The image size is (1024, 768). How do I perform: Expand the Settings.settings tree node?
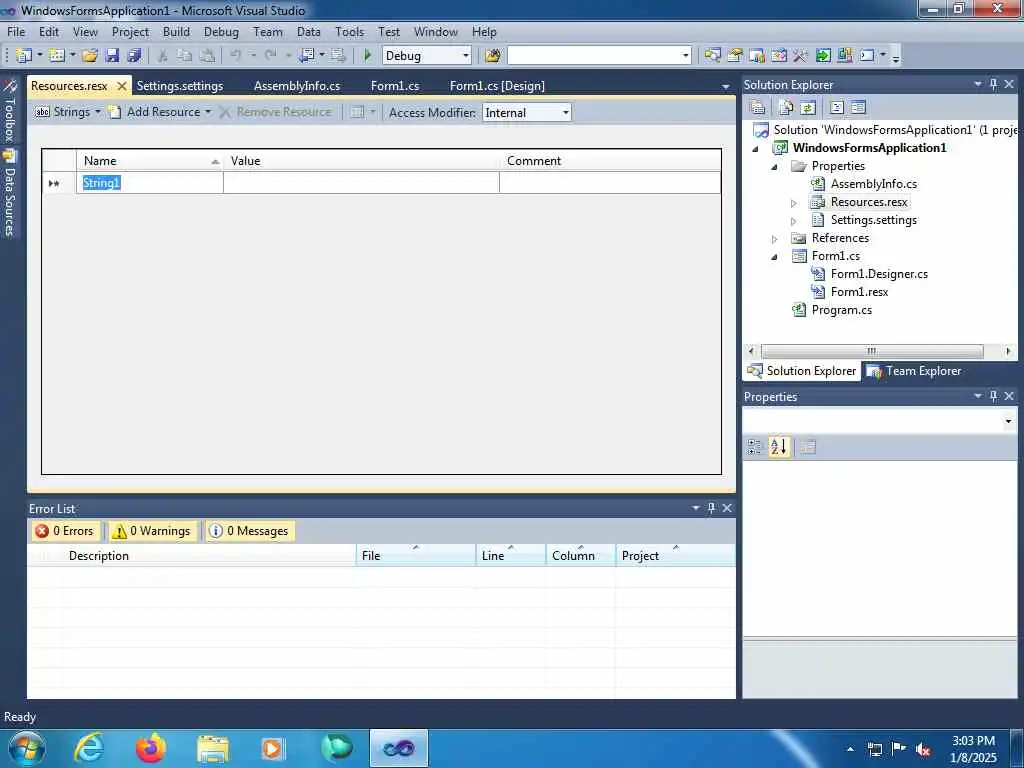(x=794, y=221)
